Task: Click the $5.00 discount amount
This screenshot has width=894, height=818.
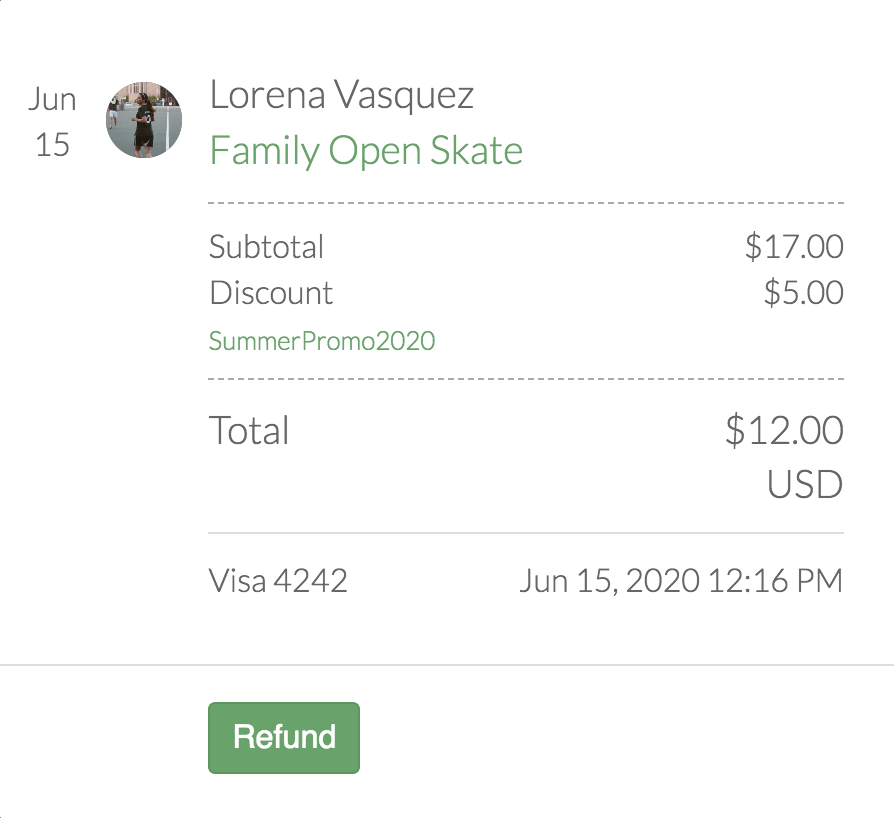Action: [803, 293]
